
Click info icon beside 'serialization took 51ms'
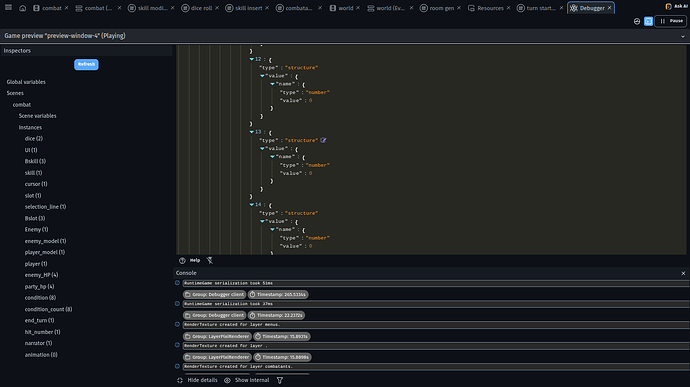(177, 283)
